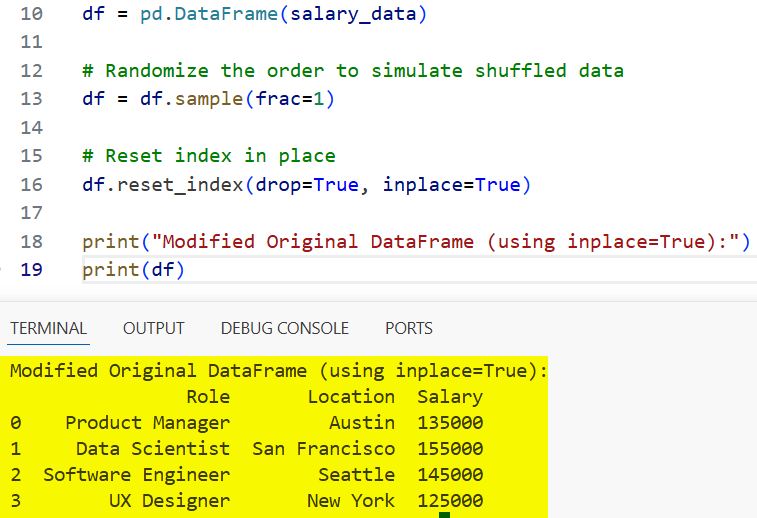Image resolution: width=757 pixels, height=518 pixels.
Task: Click 'Software Engineer' in terminal output
Action: pyautogui.click(x=137, y=475)
